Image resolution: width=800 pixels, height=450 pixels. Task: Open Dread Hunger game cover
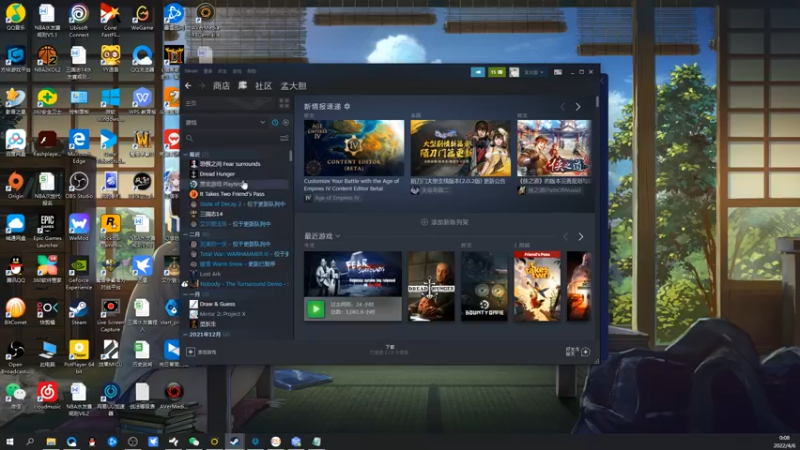click(431, 286)
